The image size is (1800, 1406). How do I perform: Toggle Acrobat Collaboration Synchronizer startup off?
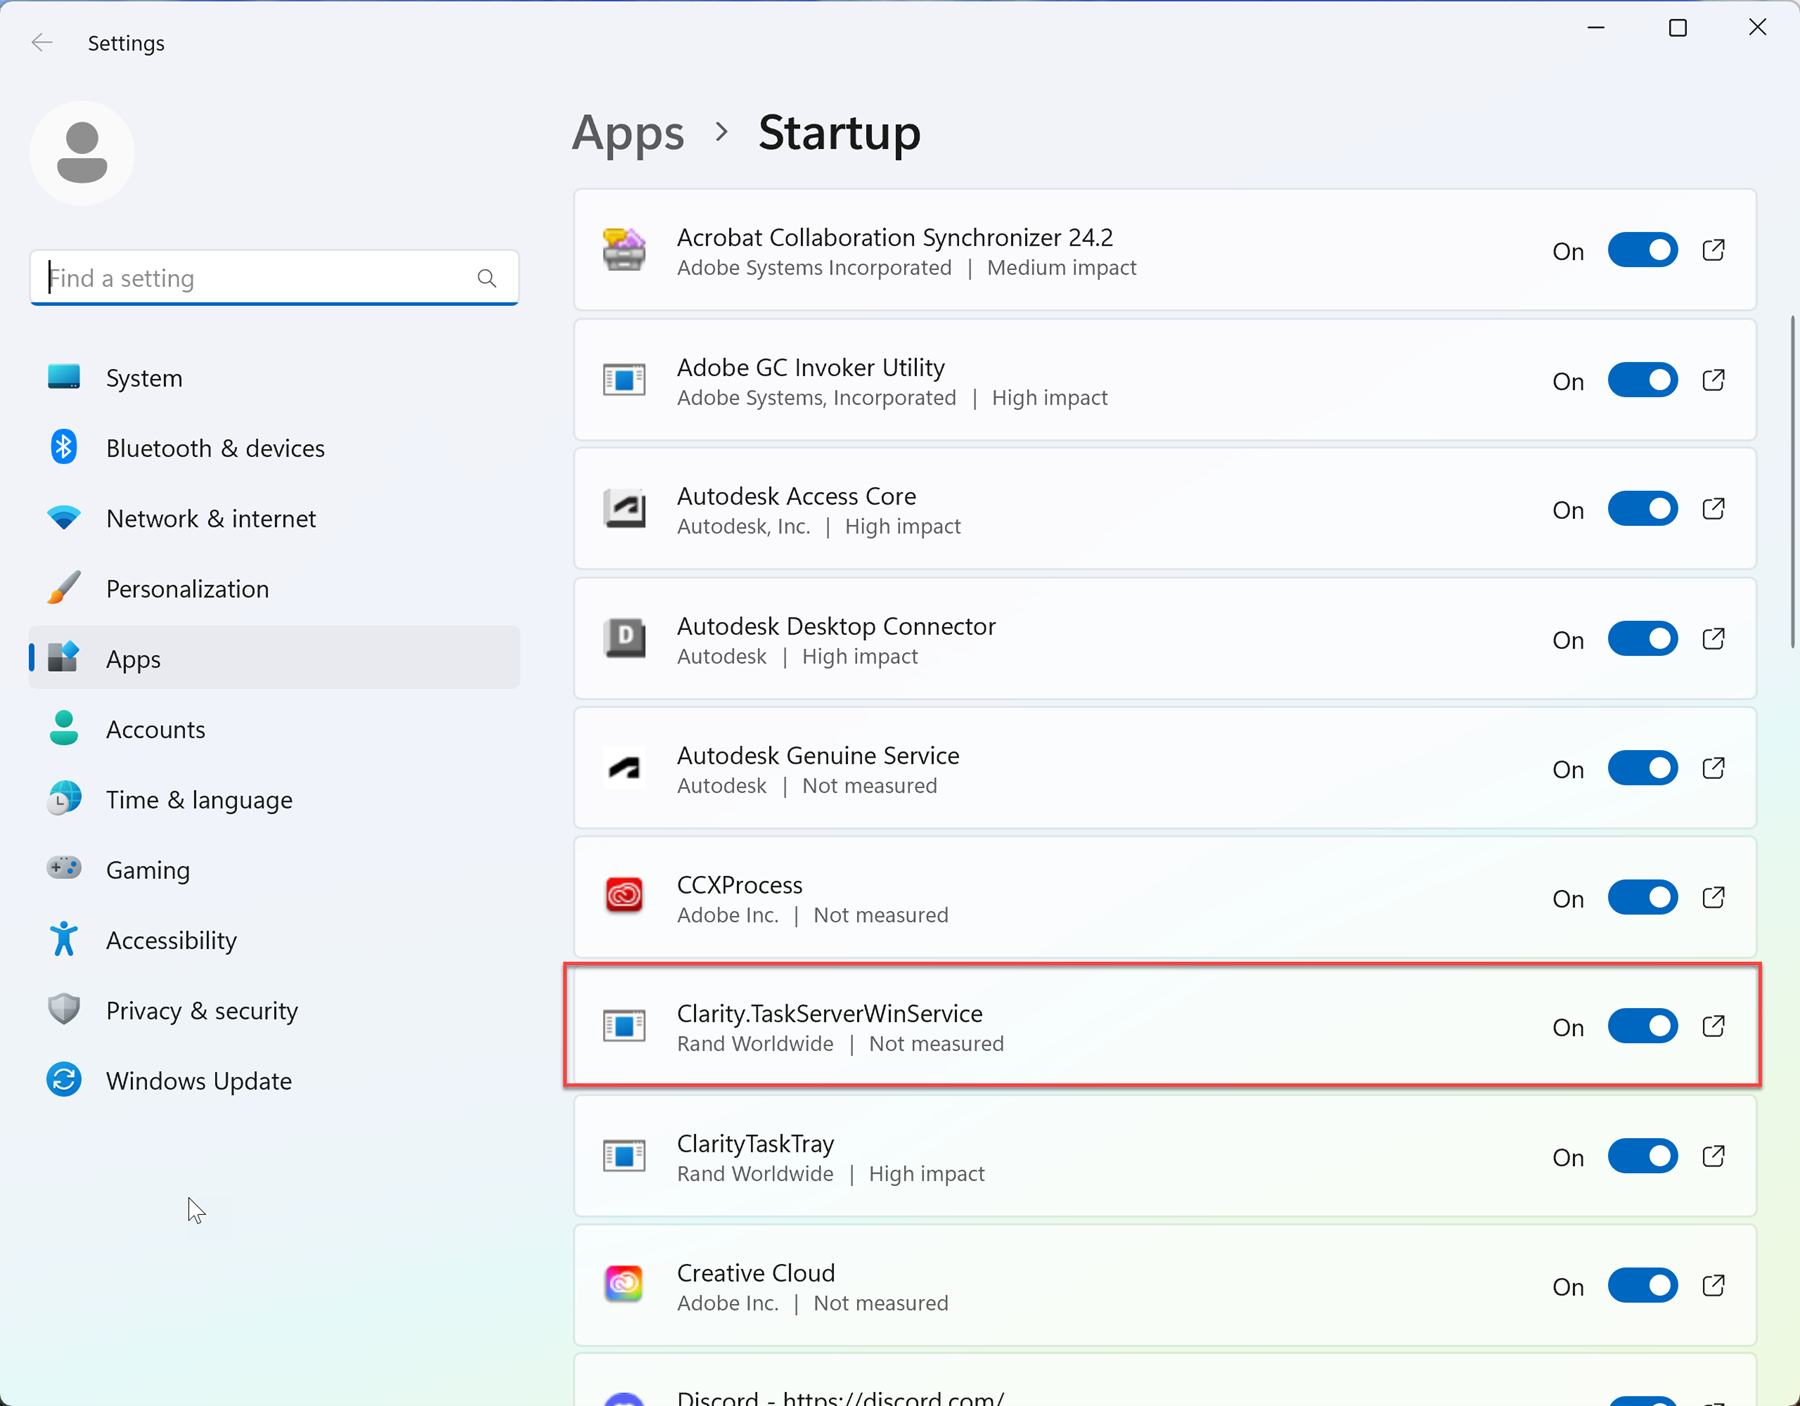pos(1642,250)
